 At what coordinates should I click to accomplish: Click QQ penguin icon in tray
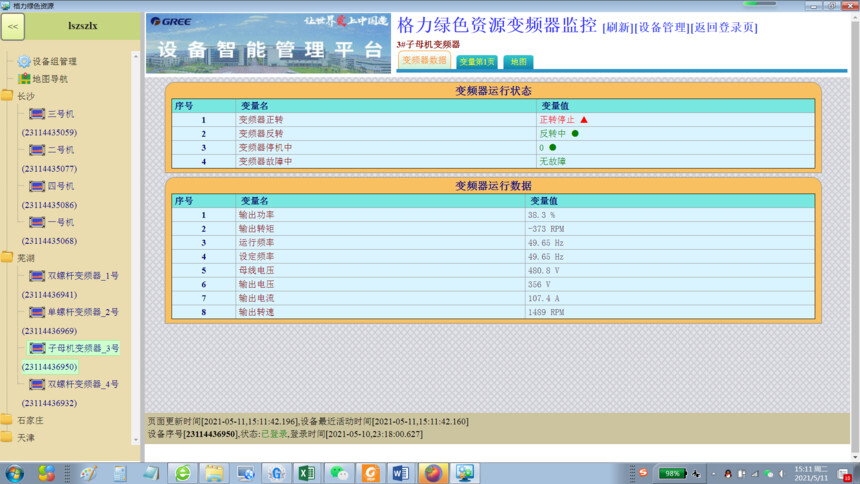[728, 474]
